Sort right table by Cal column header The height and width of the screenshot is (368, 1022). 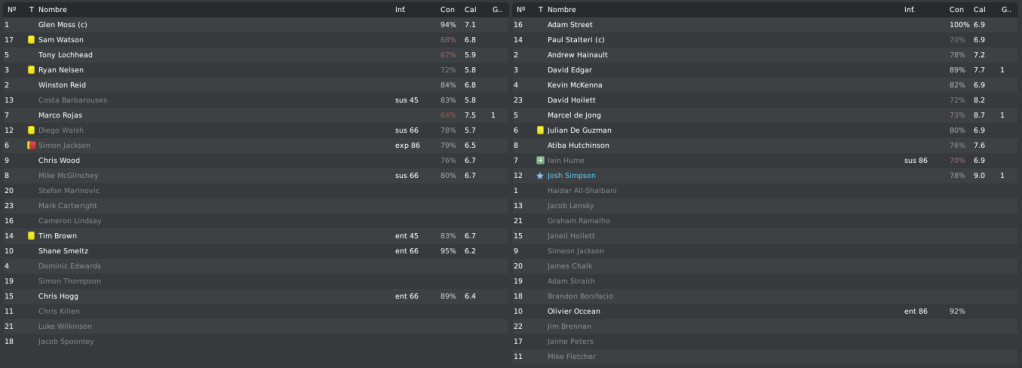[x=980, y=10]
